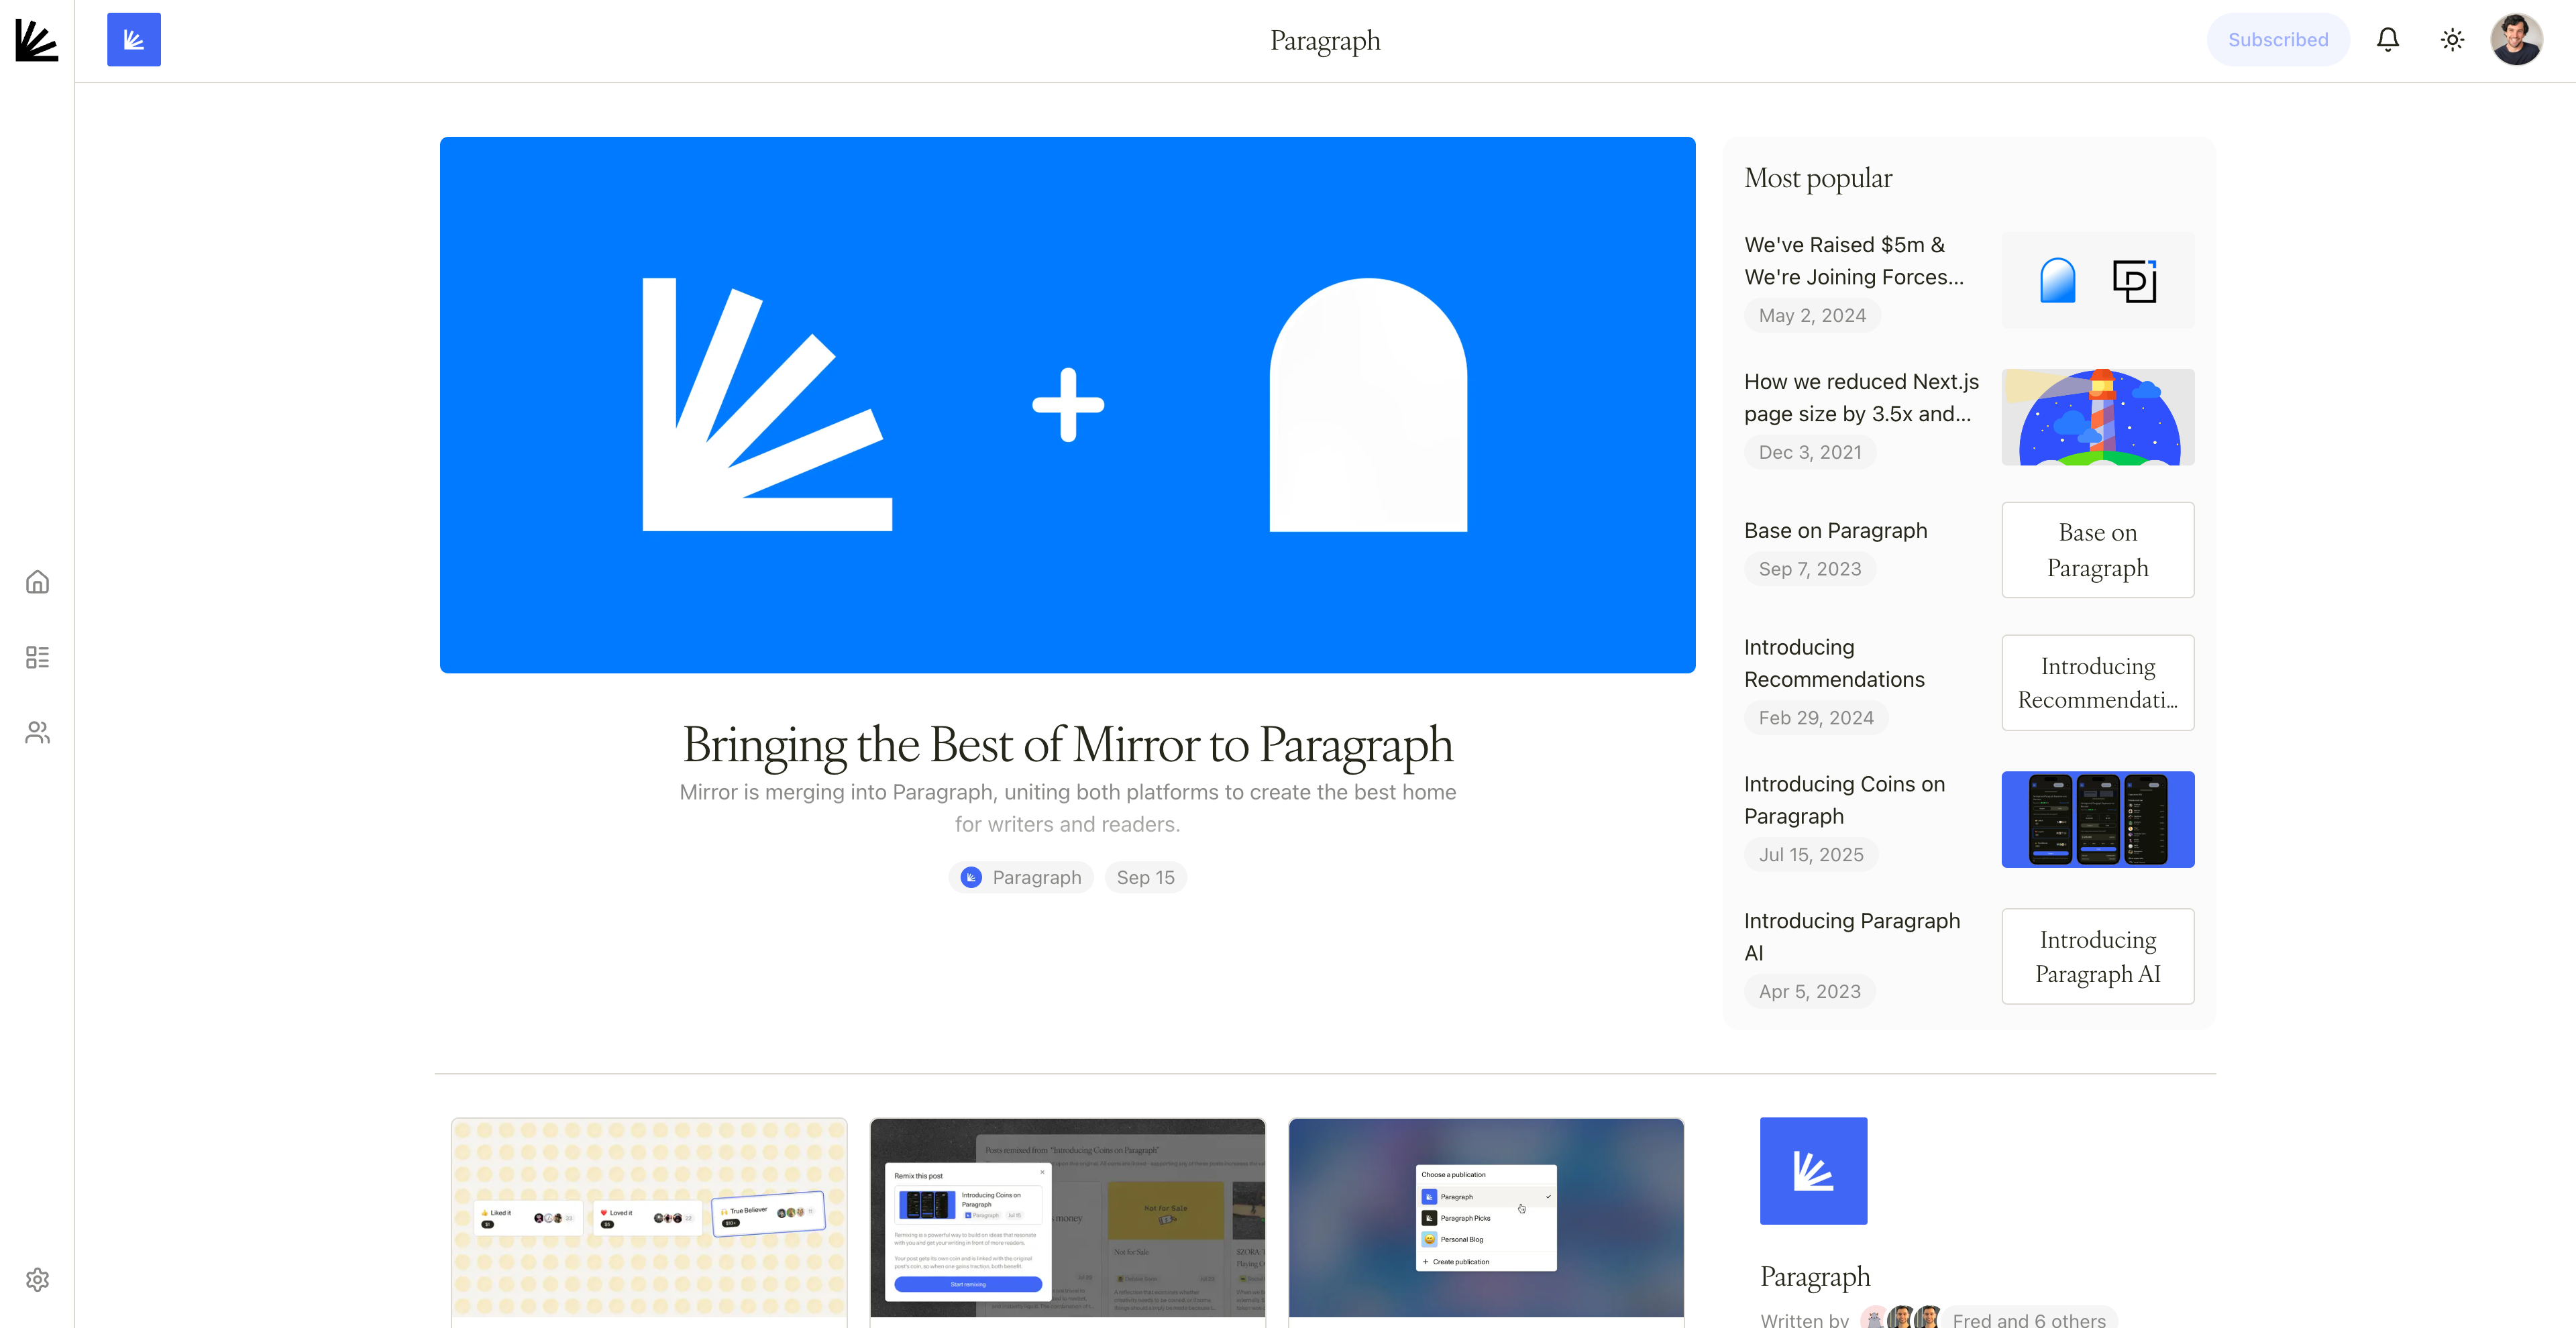
Task: Open Settings via the sidebar gear icon
Action: coord(37,1279)
